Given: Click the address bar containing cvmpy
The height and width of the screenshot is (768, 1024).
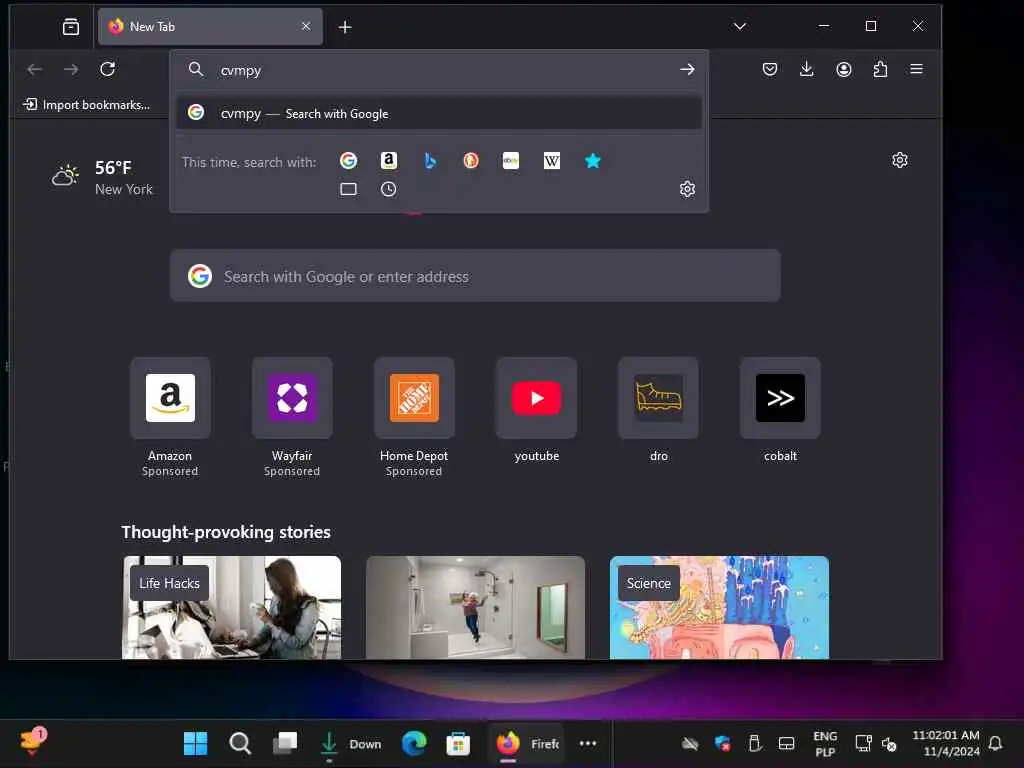Looking at the screenshot, I should [439, 70].
